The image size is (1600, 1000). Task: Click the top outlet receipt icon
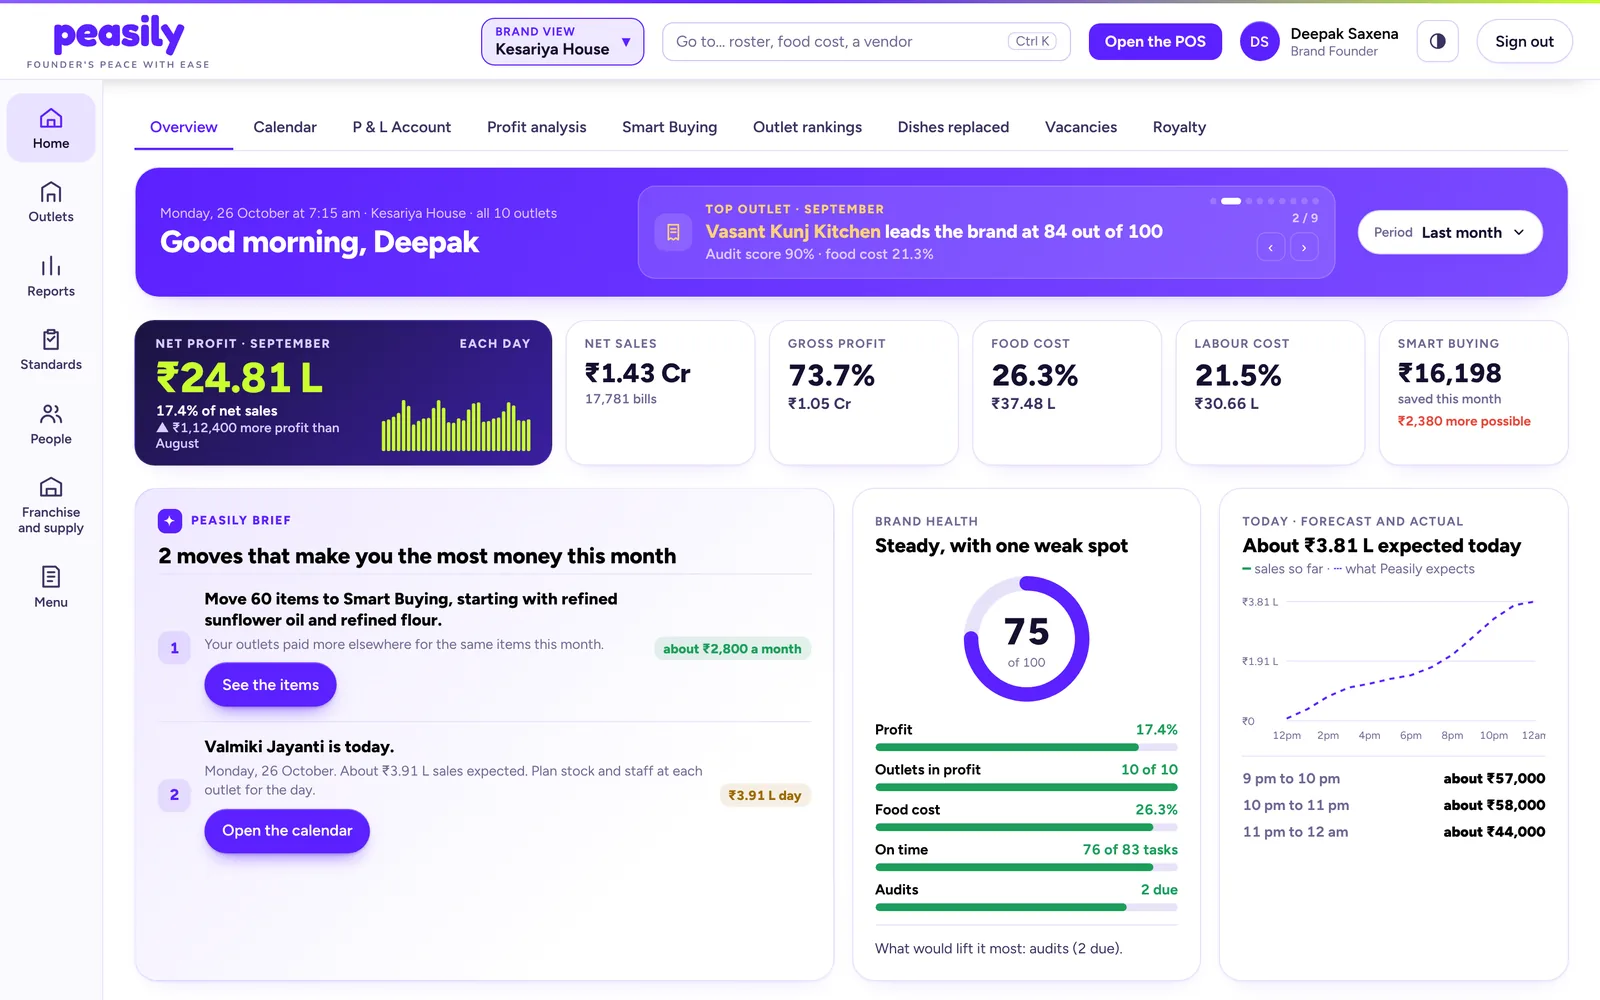click(x=673, y=232)
